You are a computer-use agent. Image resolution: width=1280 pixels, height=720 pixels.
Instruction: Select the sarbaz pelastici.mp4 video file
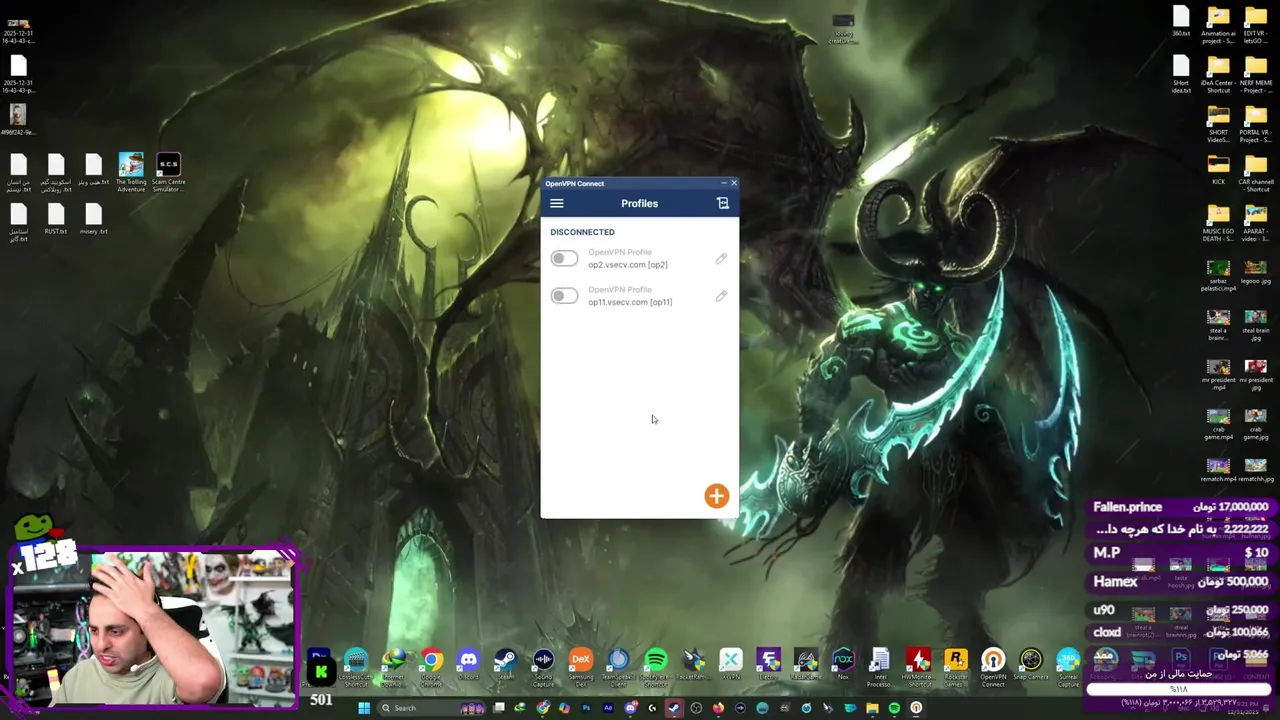tap(1218, 275)
